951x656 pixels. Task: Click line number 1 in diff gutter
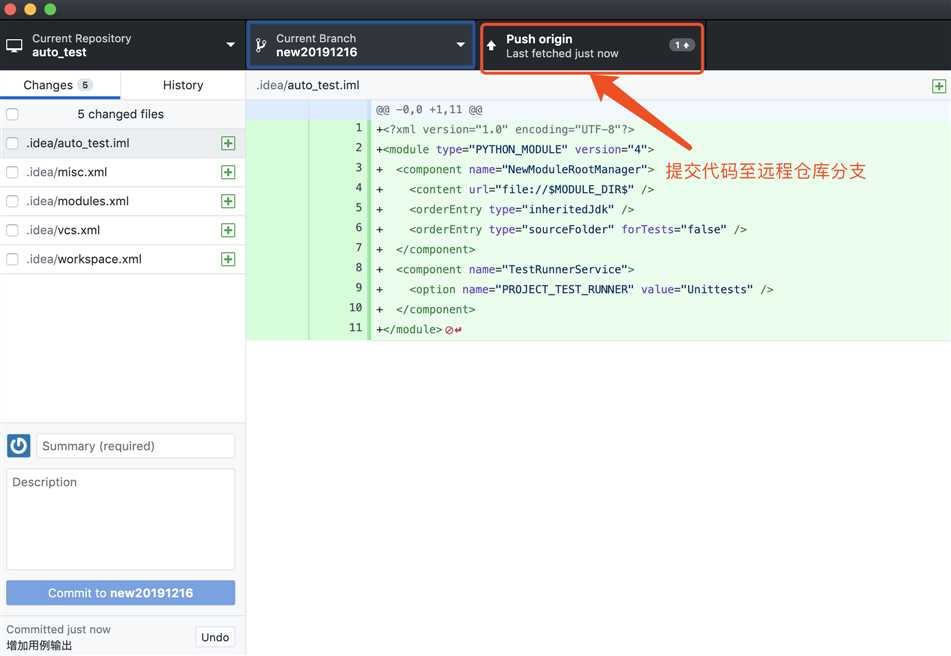pyautogui.click(x=358, y=128)
